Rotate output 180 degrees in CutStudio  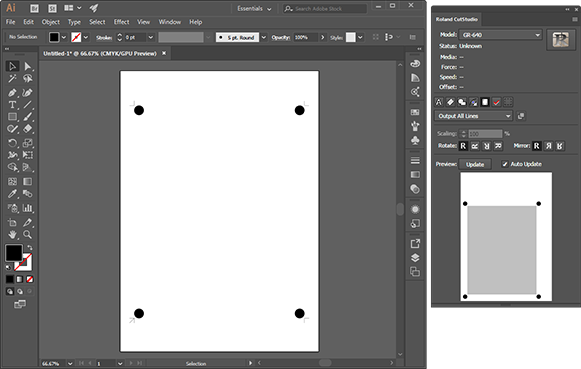tap(487, 146)
